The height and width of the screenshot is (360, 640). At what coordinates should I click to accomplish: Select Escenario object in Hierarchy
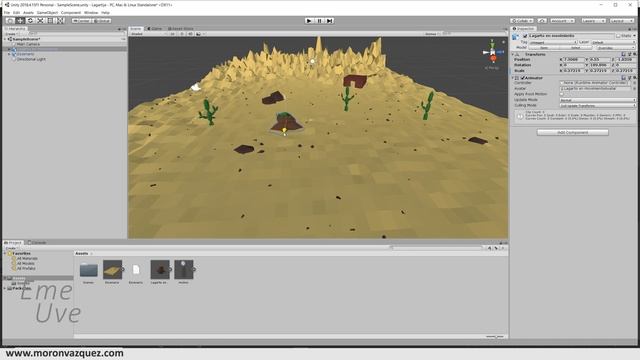25,54
